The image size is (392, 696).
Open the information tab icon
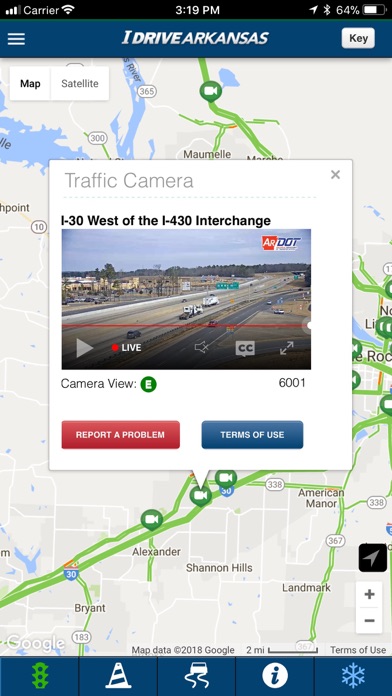pyautogui.click(x=274, y=676)
